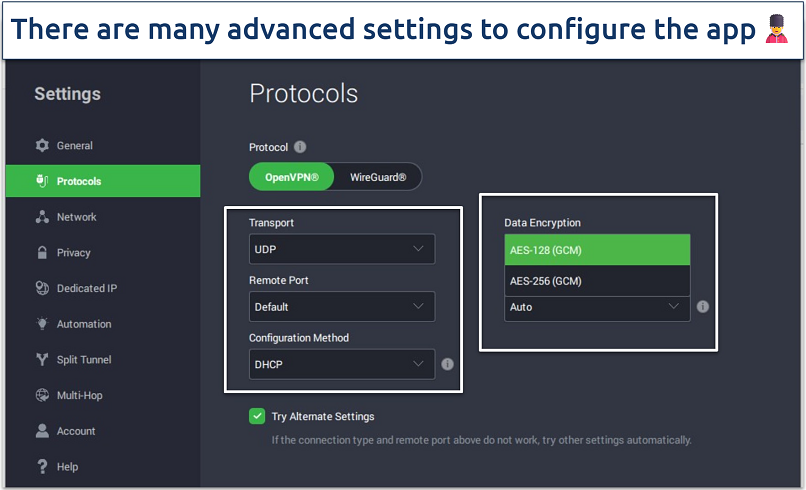Viewport: 806px width, 490px height.
Task: Click the Privacy padlock icon
Action: coord(42,253)
